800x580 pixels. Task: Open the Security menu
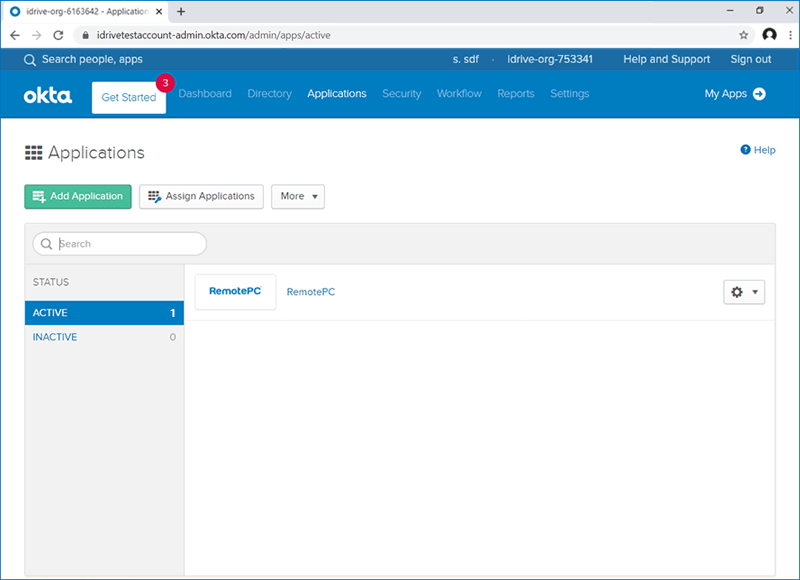pos(402,94)
